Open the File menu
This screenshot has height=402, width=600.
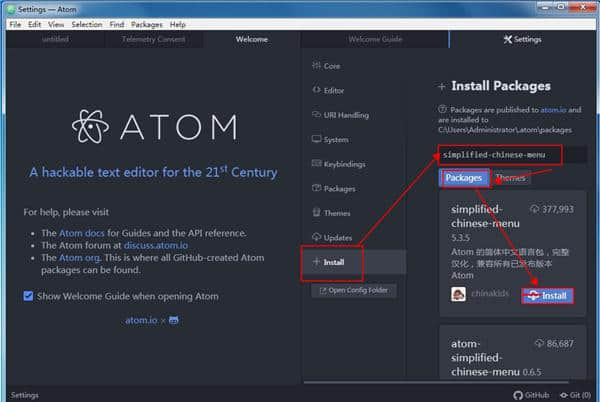(15, 24)
